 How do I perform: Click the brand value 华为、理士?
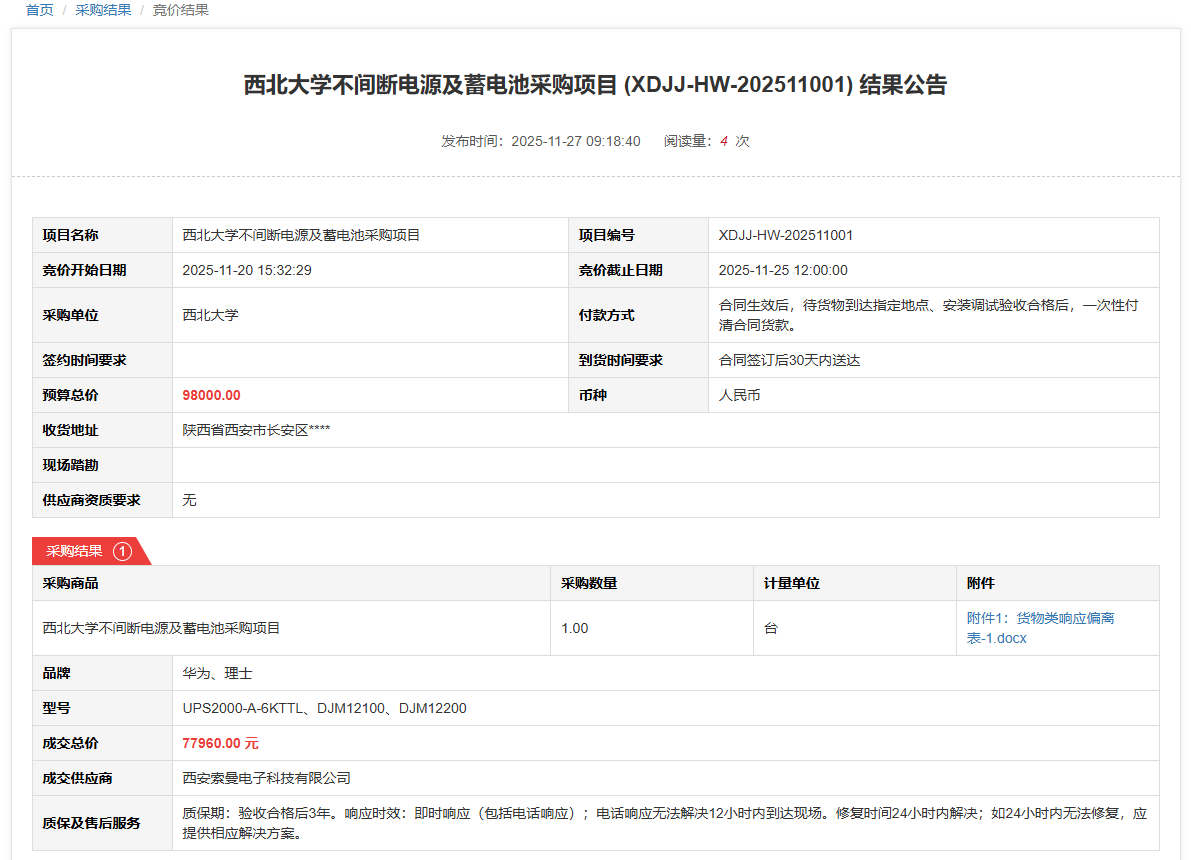(x=217, y=673)
